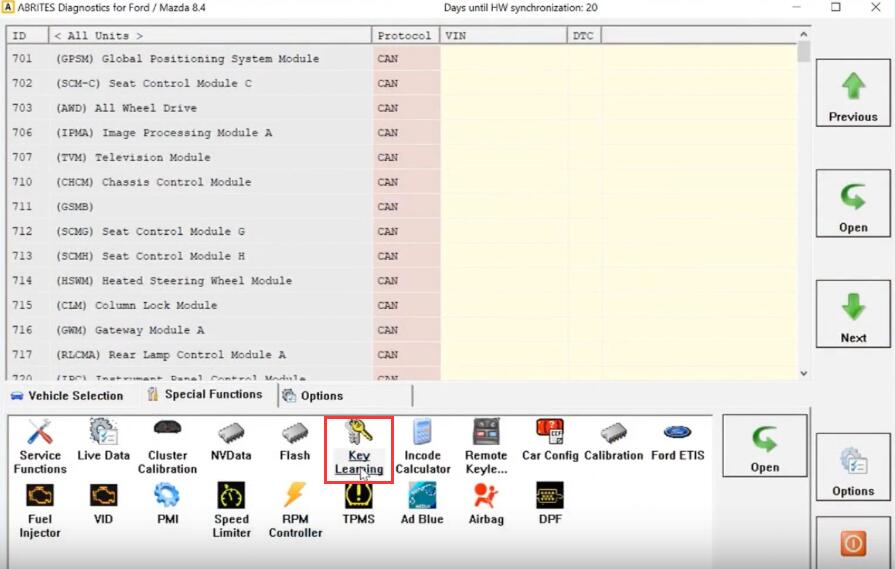The width and height of the screenshot is (895, 569).
Task: Click the units list scroll up arrow
Action: [804, 34]
